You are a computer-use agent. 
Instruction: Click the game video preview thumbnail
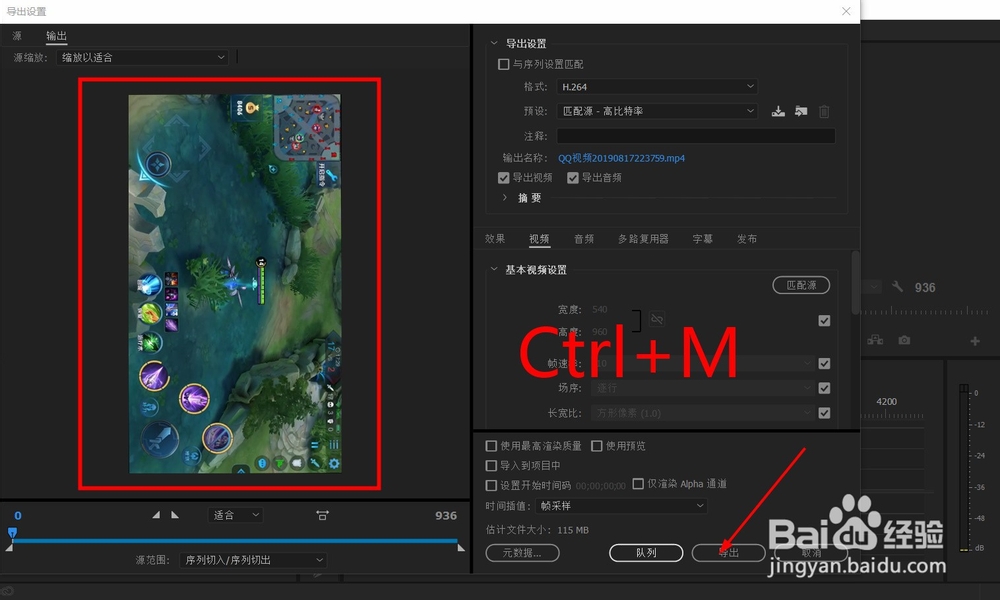(235, 284)
